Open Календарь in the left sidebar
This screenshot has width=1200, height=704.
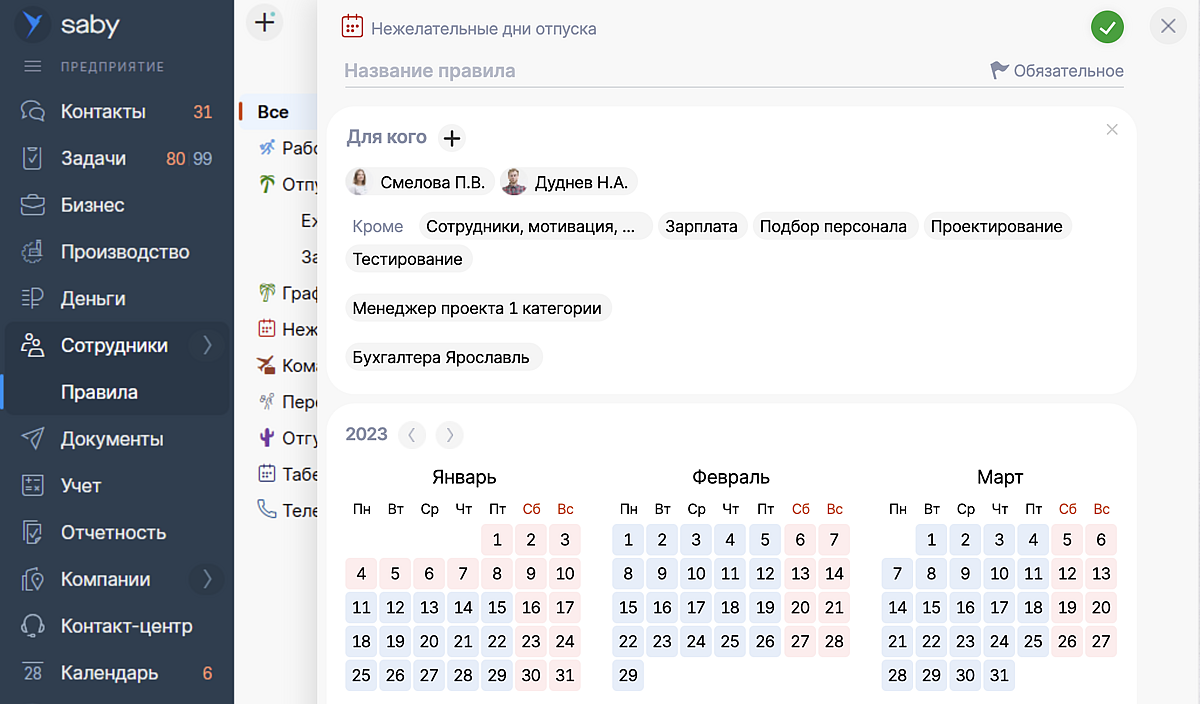pos(109,673)
